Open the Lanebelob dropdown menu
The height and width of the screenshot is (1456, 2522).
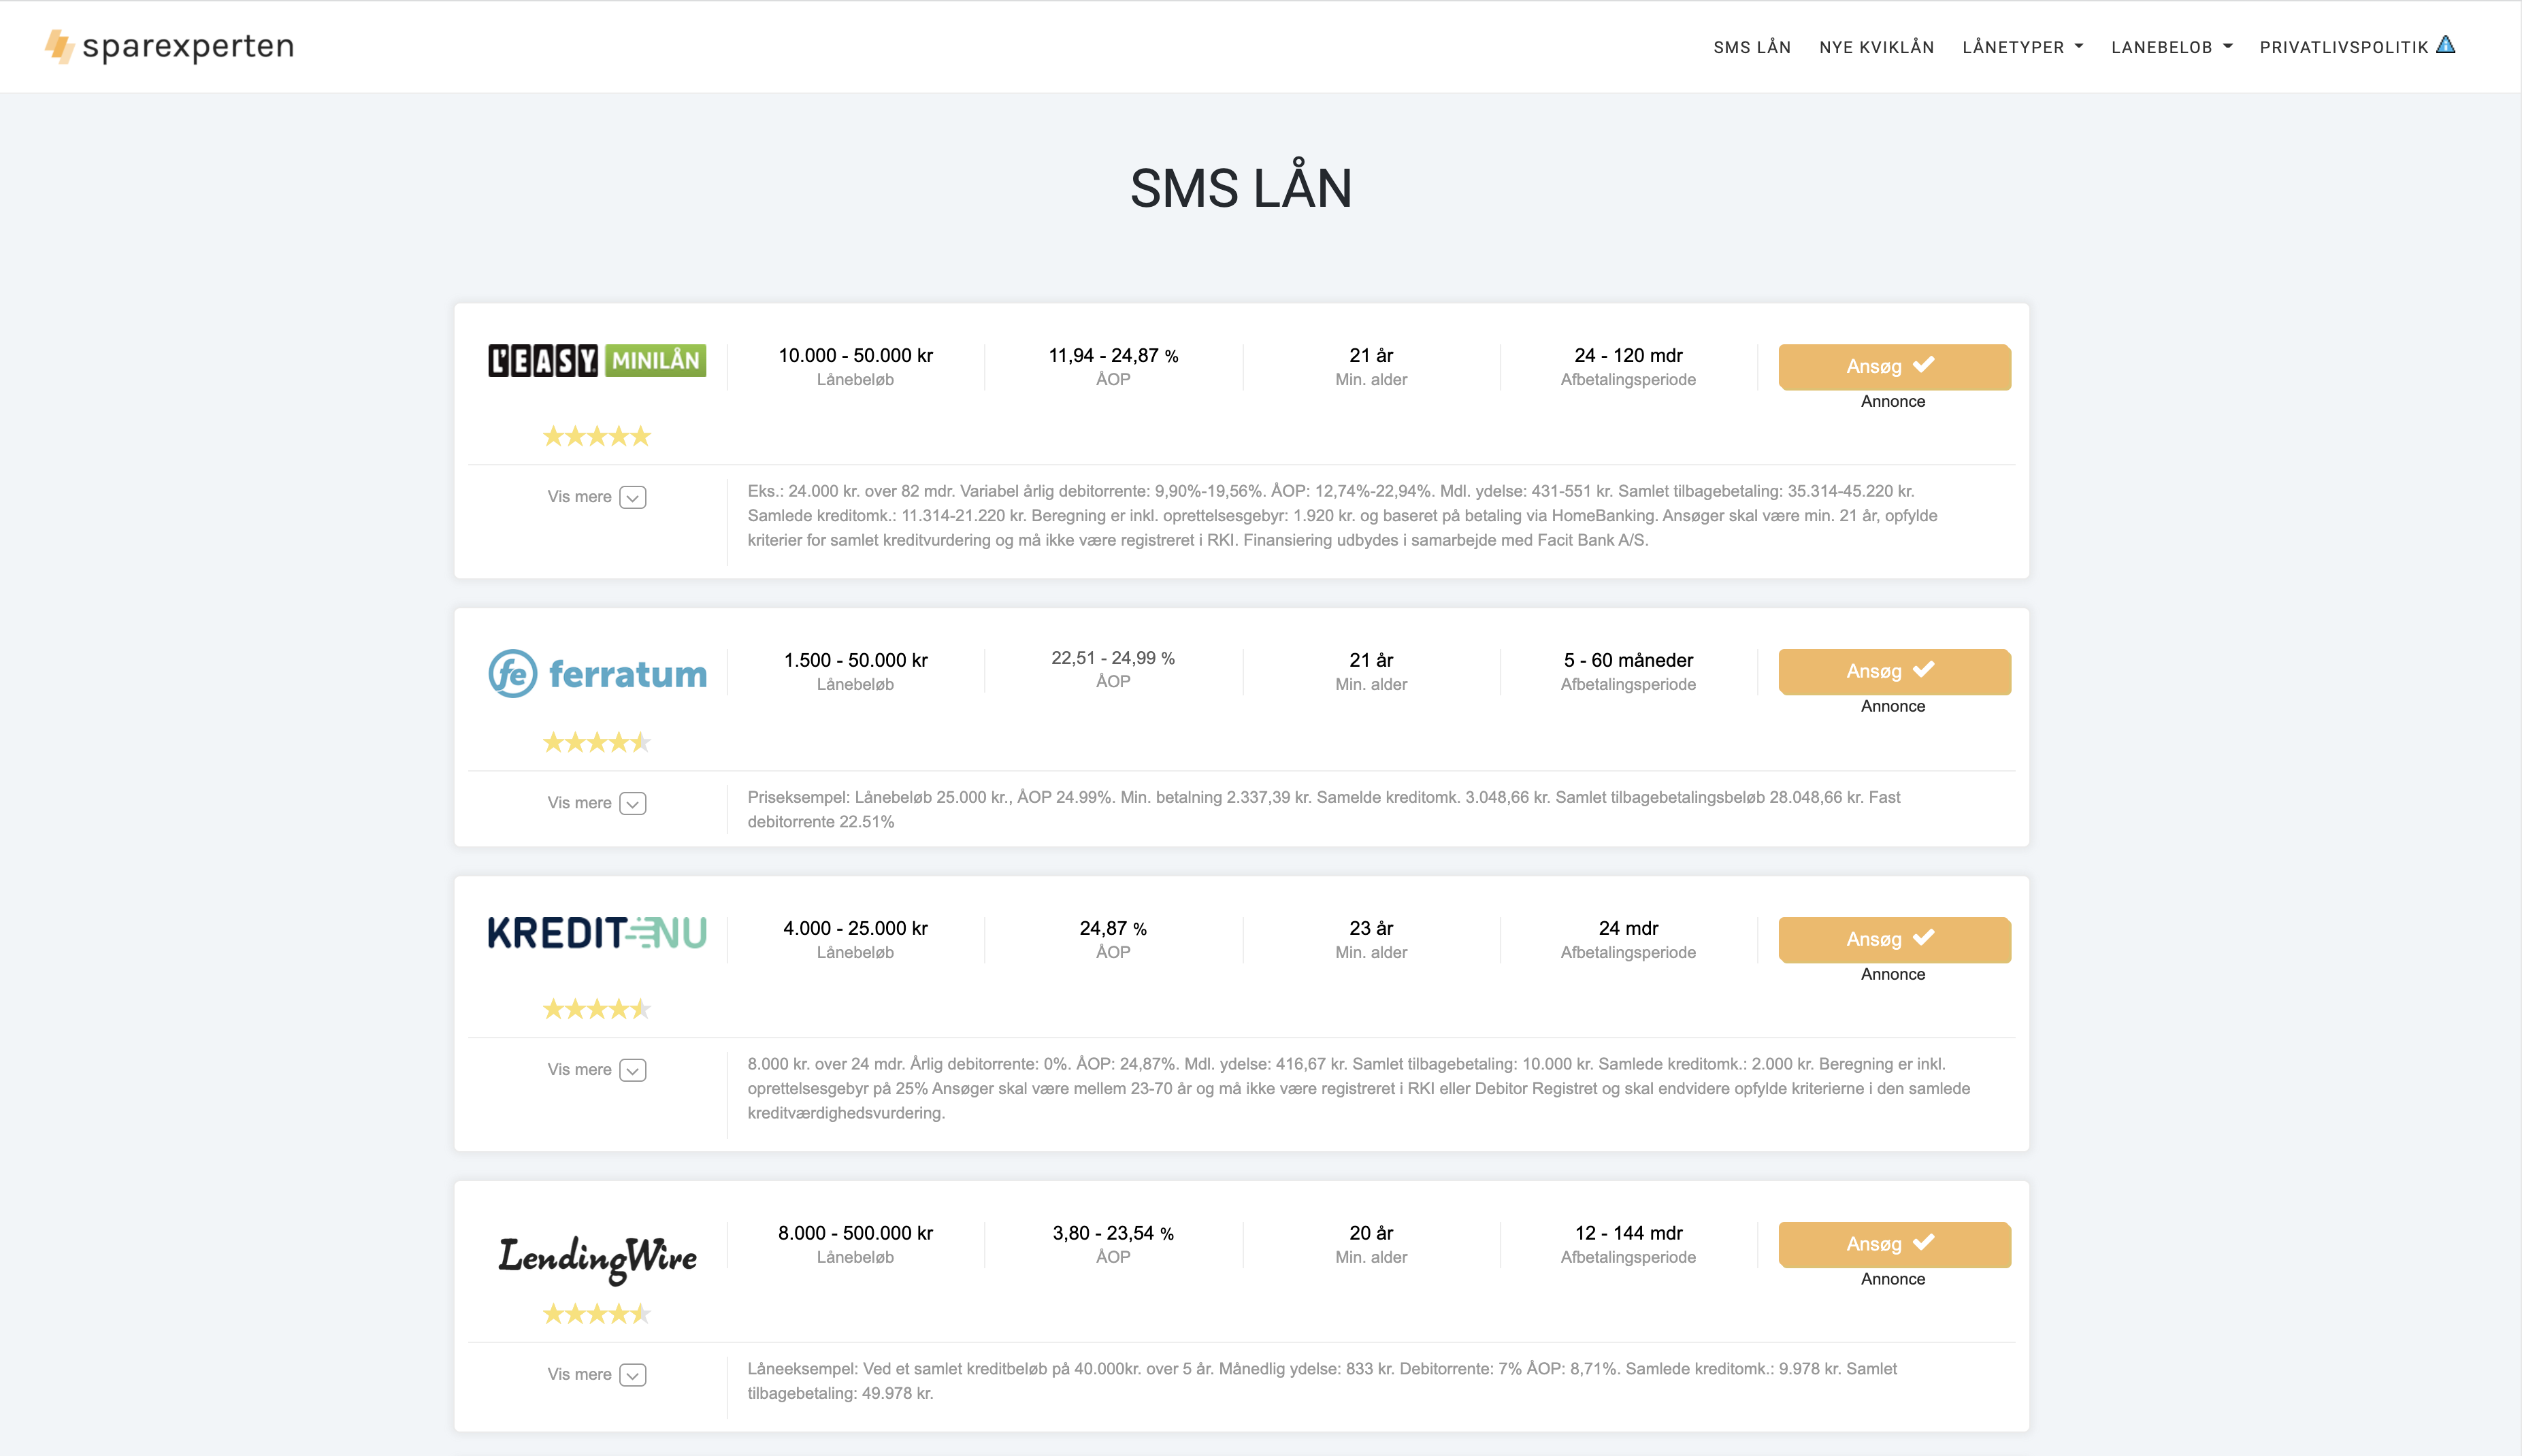tap(2171, 47)
